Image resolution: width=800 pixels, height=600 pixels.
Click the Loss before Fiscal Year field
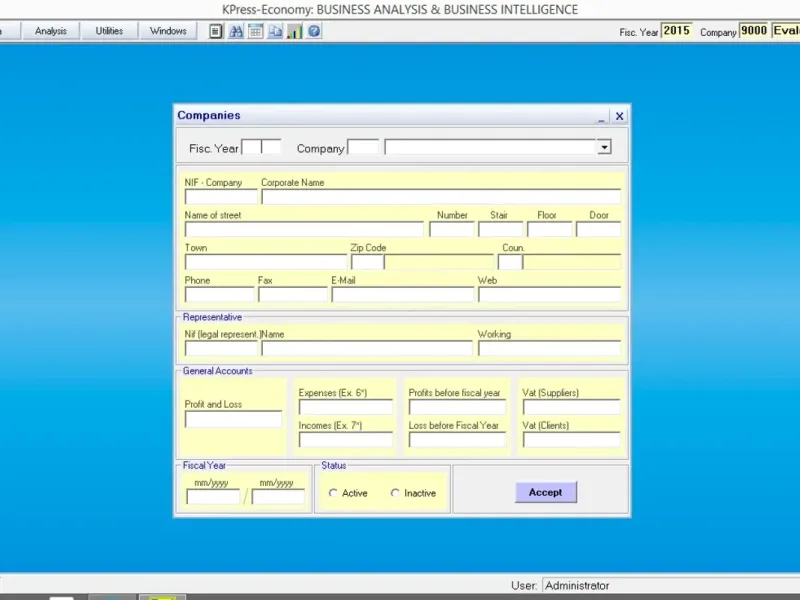coord(458,440)
